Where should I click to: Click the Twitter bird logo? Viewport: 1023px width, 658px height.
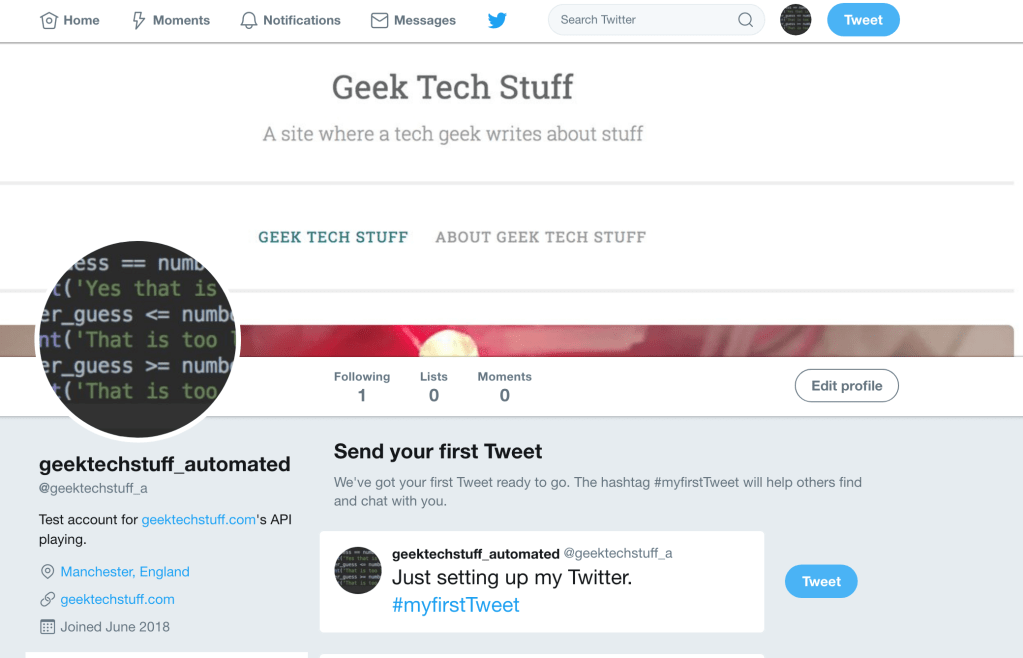497,19
